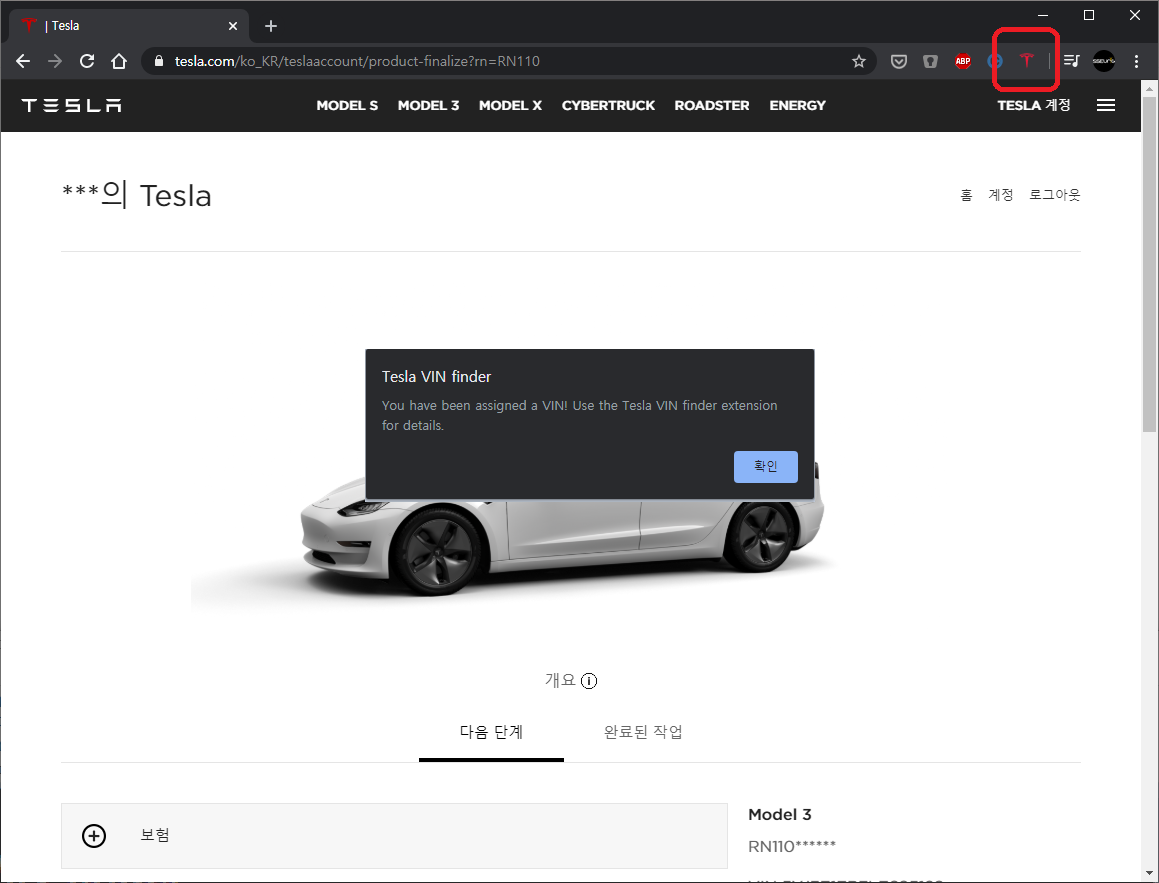The image size is (1159, 883).
Task: Expand the 보험 section plus icon
Action: (94, 836)
